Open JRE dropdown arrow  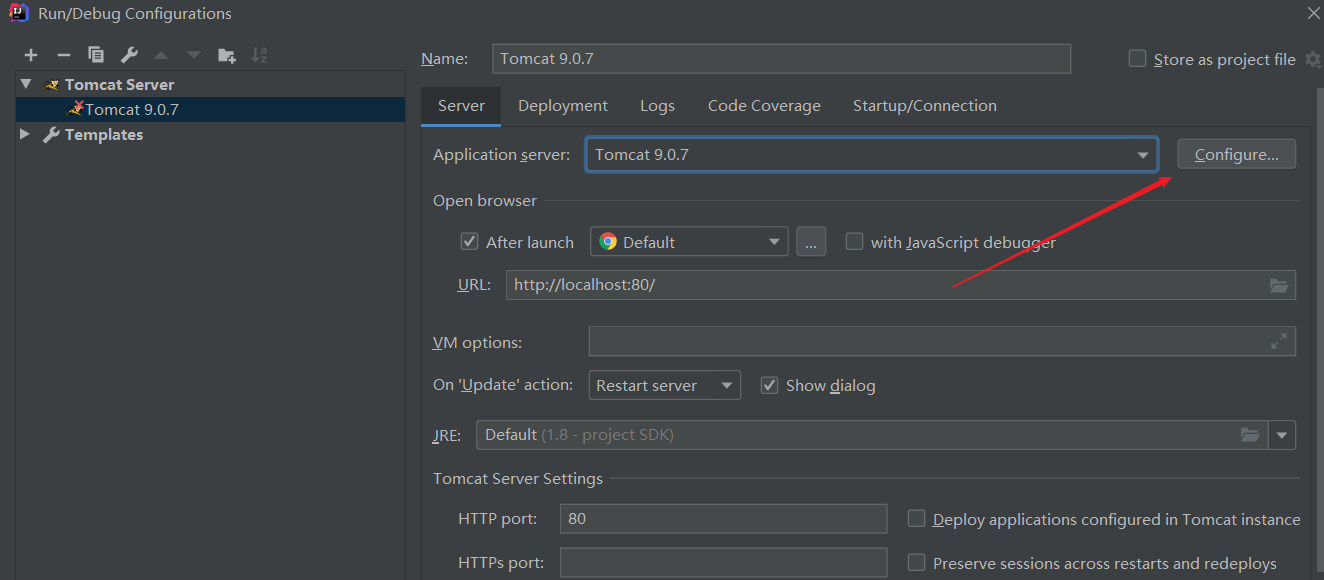[1283, 435]
